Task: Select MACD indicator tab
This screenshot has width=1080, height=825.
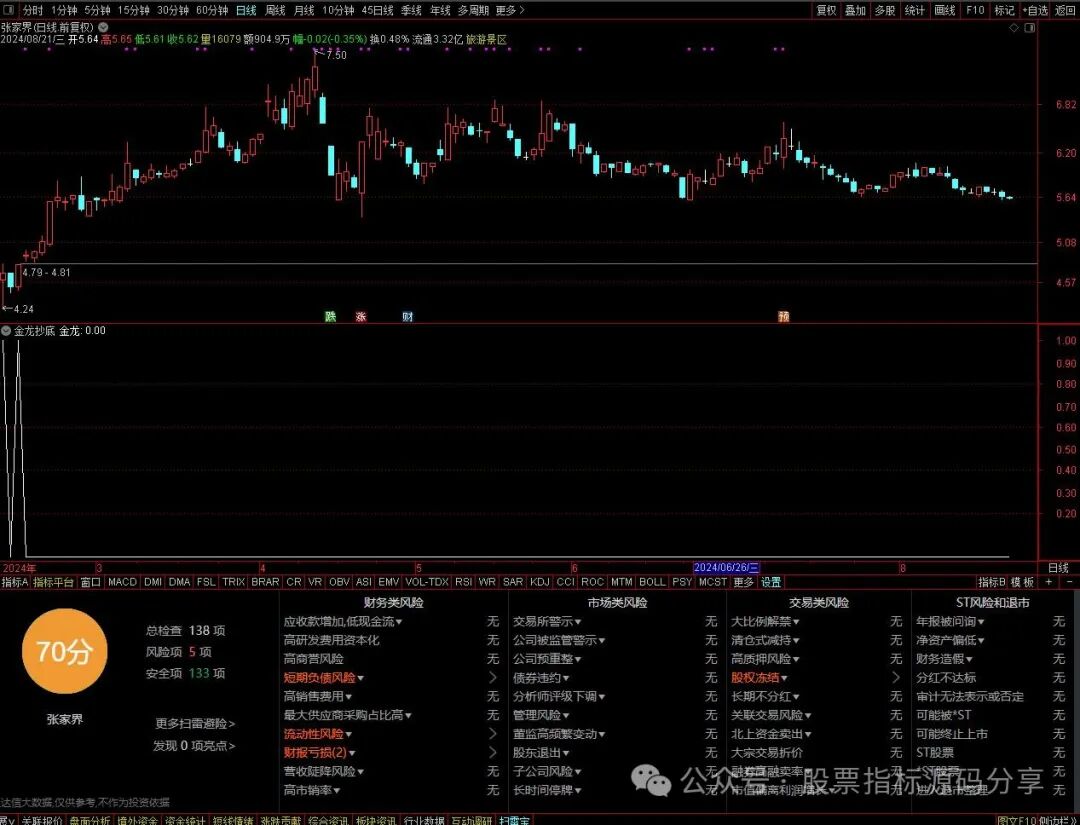Action: coord(123,582)
